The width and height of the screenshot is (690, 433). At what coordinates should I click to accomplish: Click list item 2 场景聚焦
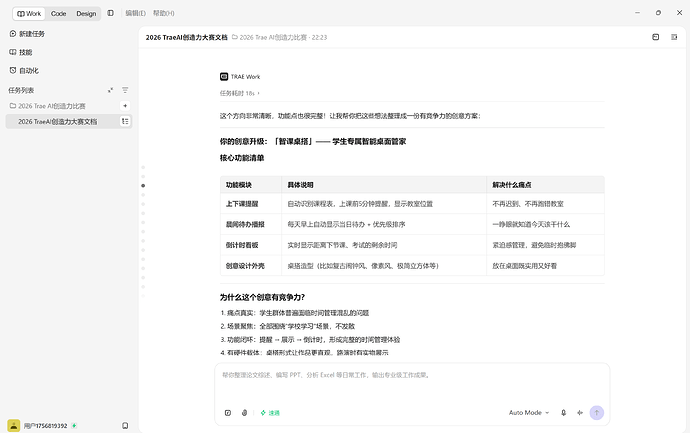pos(287,326)
